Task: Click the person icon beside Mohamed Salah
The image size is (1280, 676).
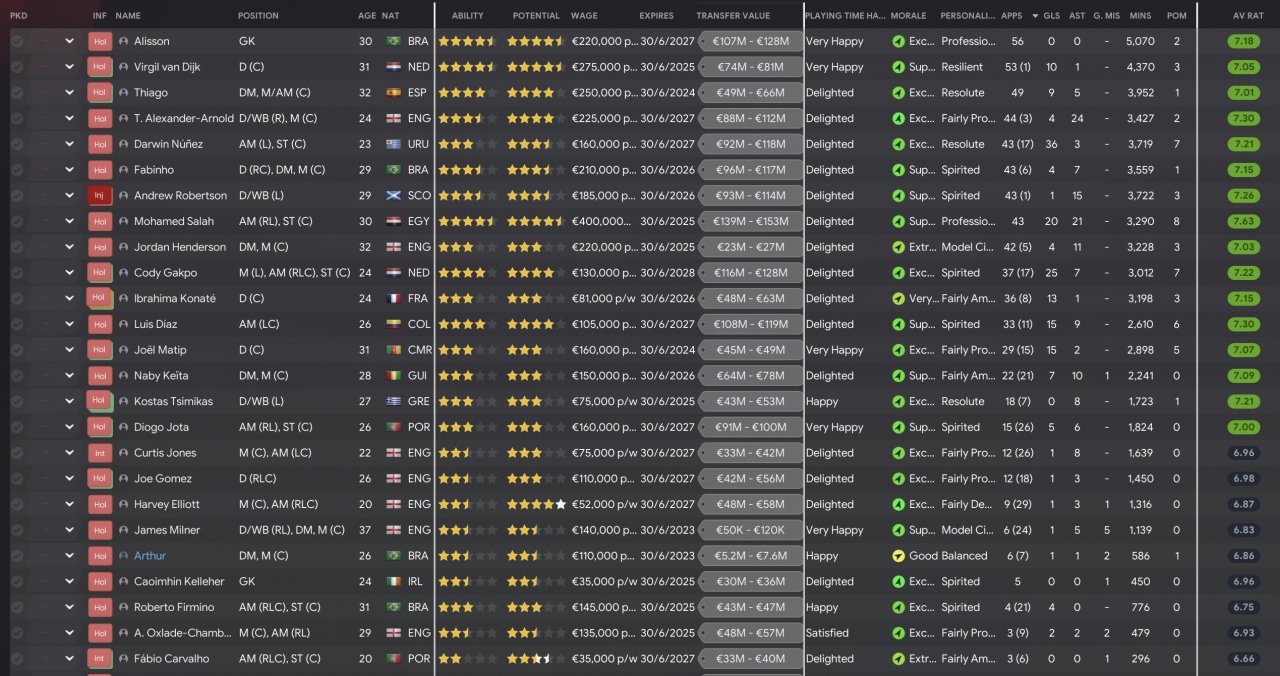Action: (124, 221)
